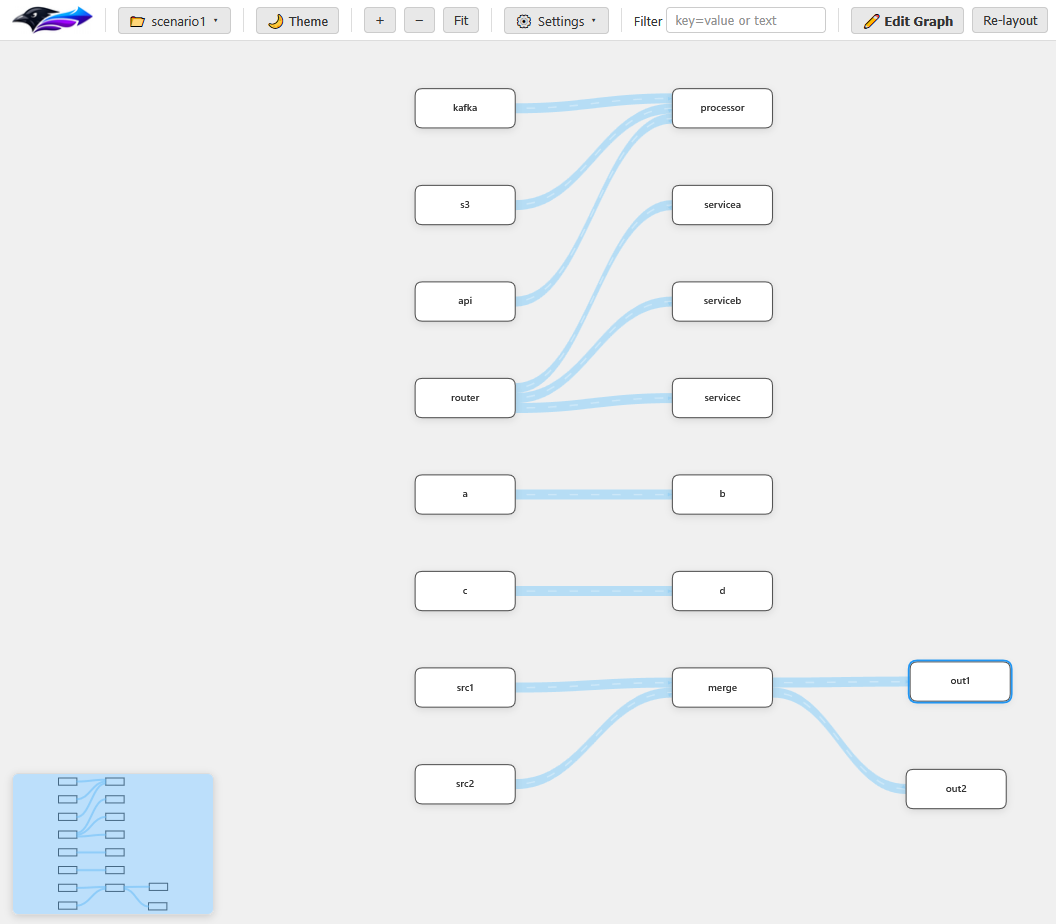Expand the Settings dropdown menu
This screenshot has width=1056, height=924.
point(556,20)
